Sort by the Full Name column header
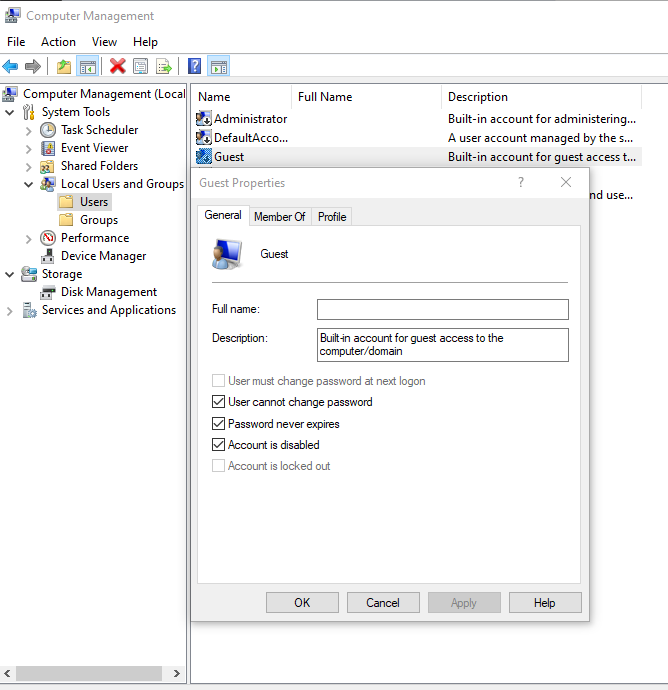The image size is (668, 690). [366, 97]
